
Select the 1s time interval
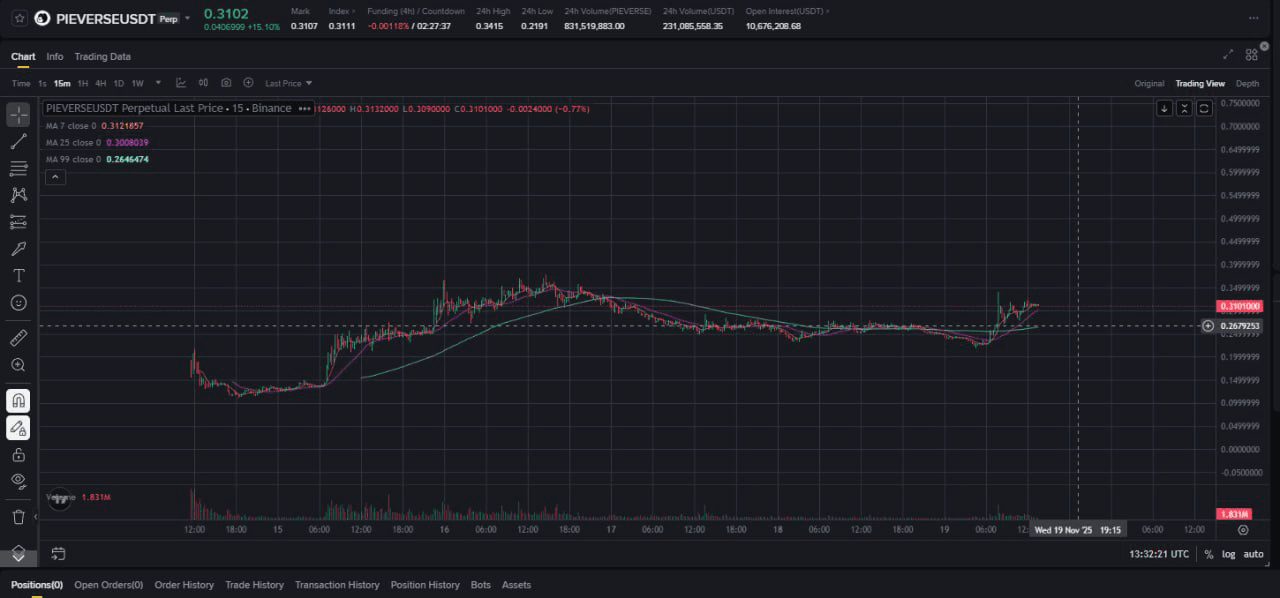(x=42, y=84)
